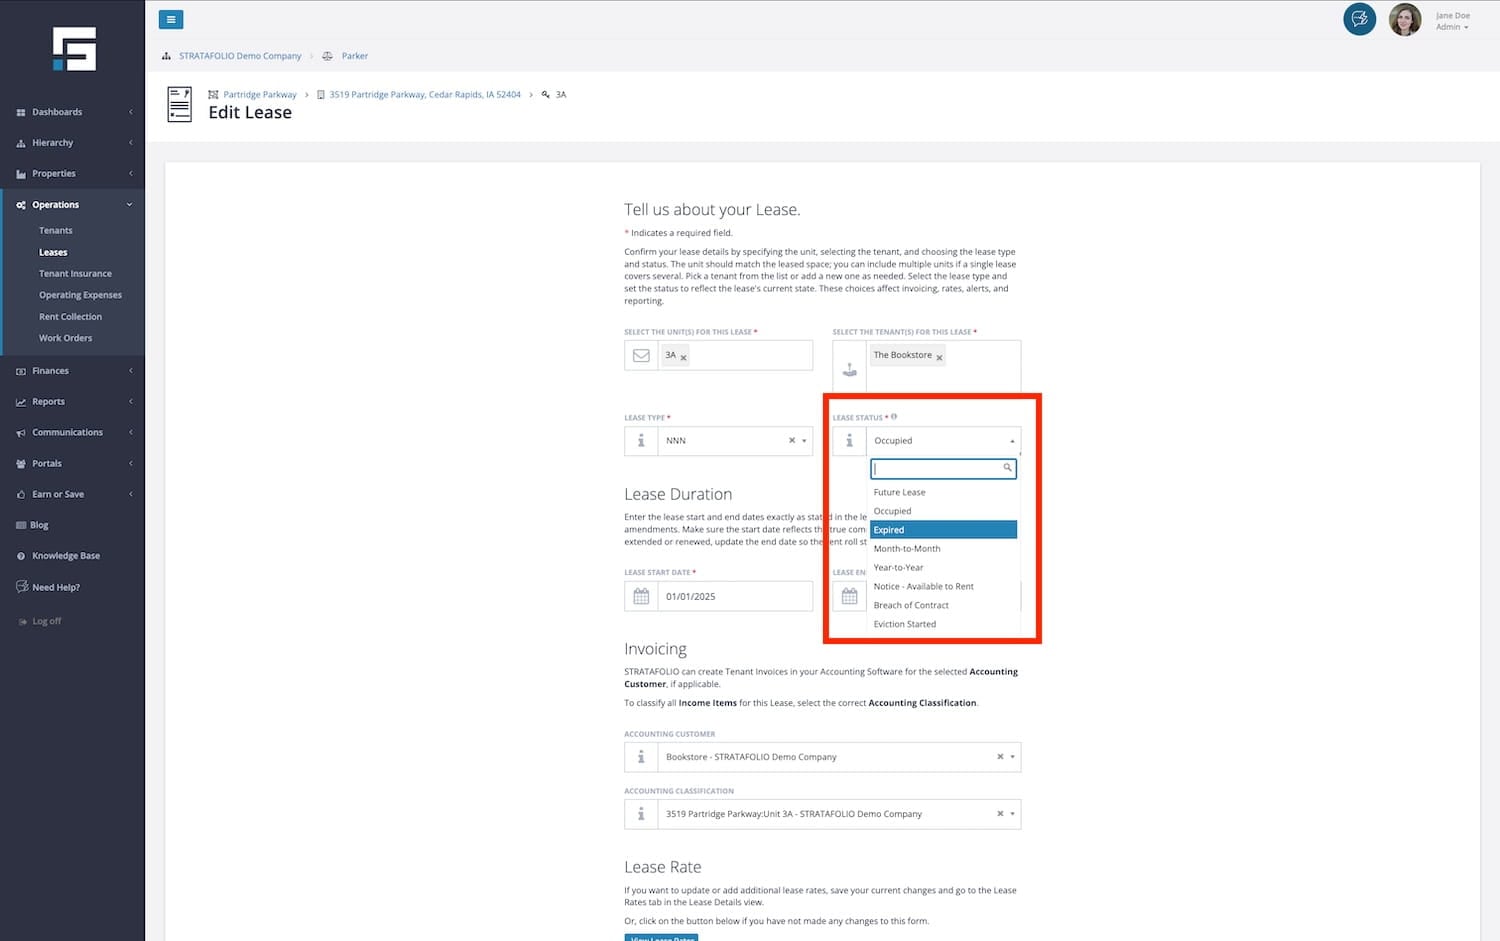Select Expired from lease status list
Image resolution: width=1500 pixels, height=941 pixels.
pos(943,530)
